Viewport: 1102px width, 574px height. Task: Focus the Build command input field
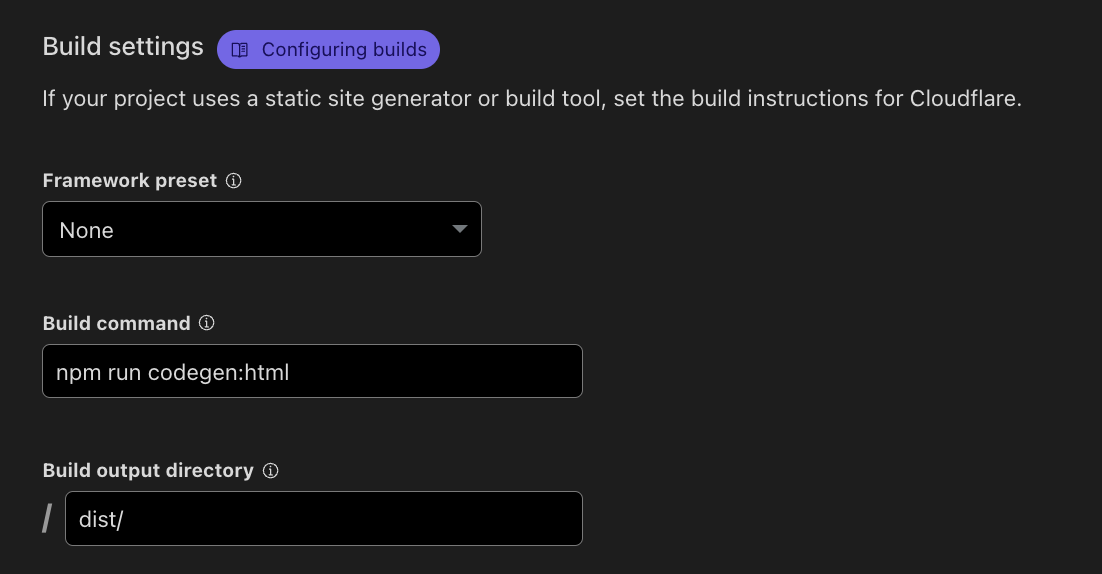[420, 371]
